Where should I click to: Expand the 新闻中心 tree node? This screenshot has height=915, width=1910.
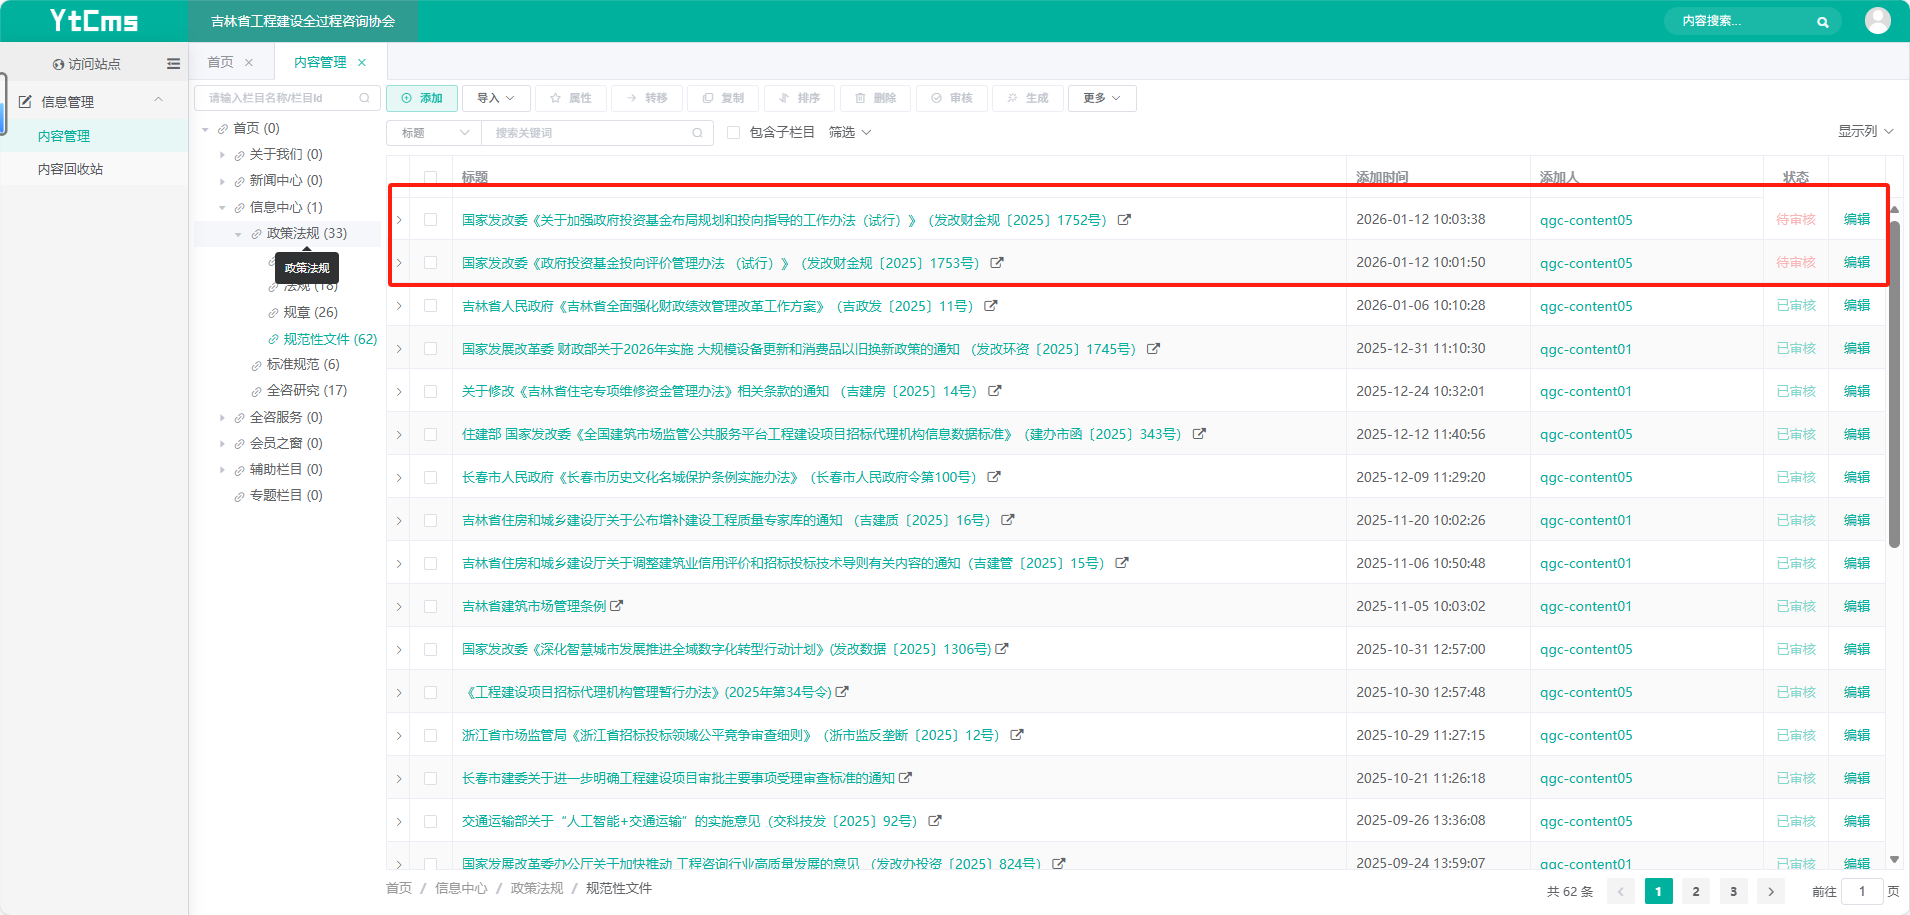(x=222, y=181)
